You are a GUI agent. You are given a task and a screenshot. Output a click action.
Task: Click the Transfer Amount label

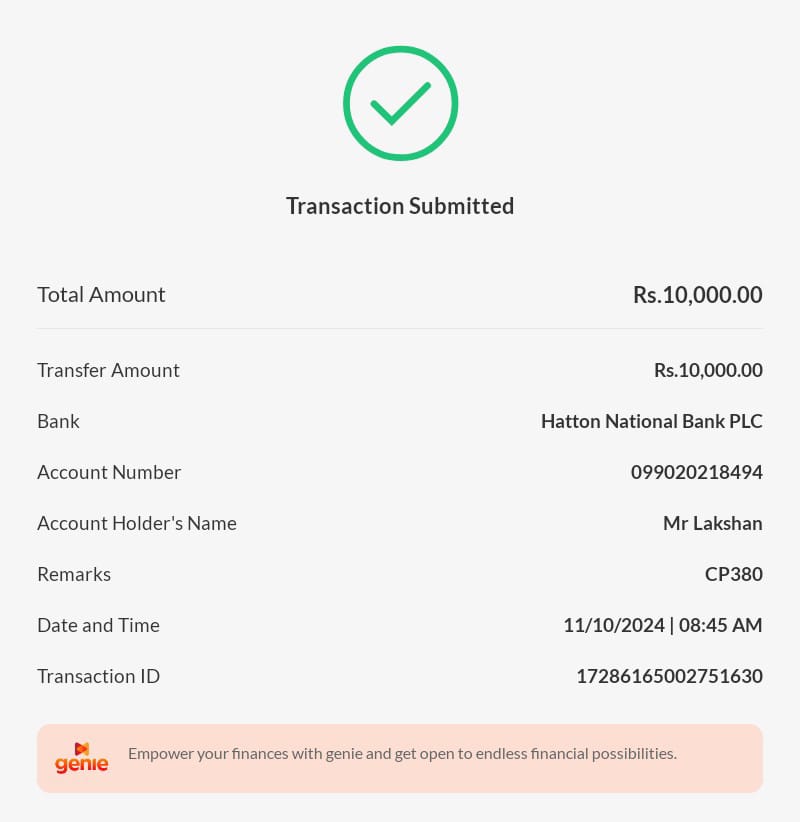[108, 370]
